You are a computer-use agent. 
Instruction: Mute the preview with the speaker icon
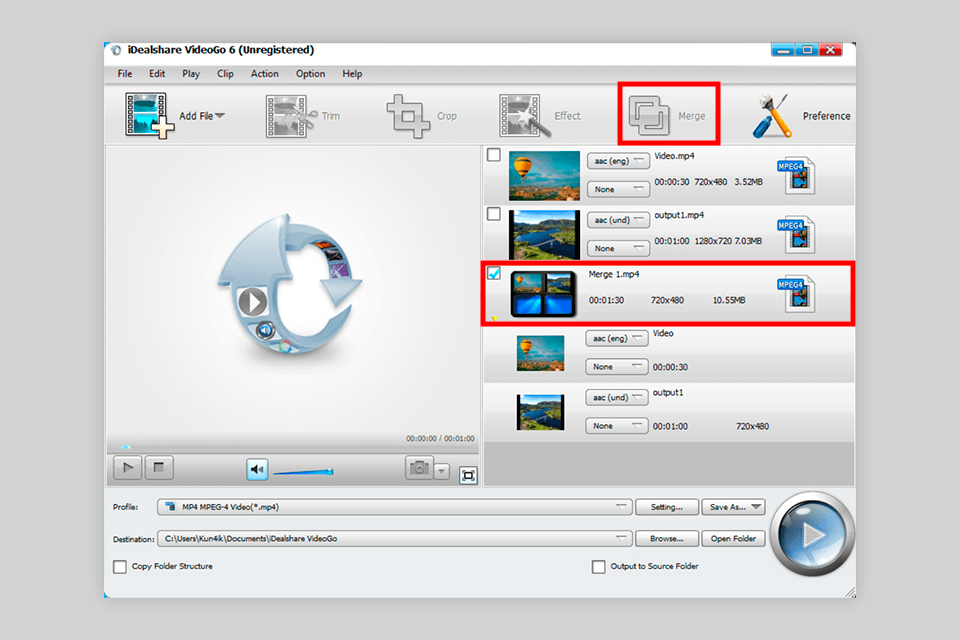[x=257, y=469]
